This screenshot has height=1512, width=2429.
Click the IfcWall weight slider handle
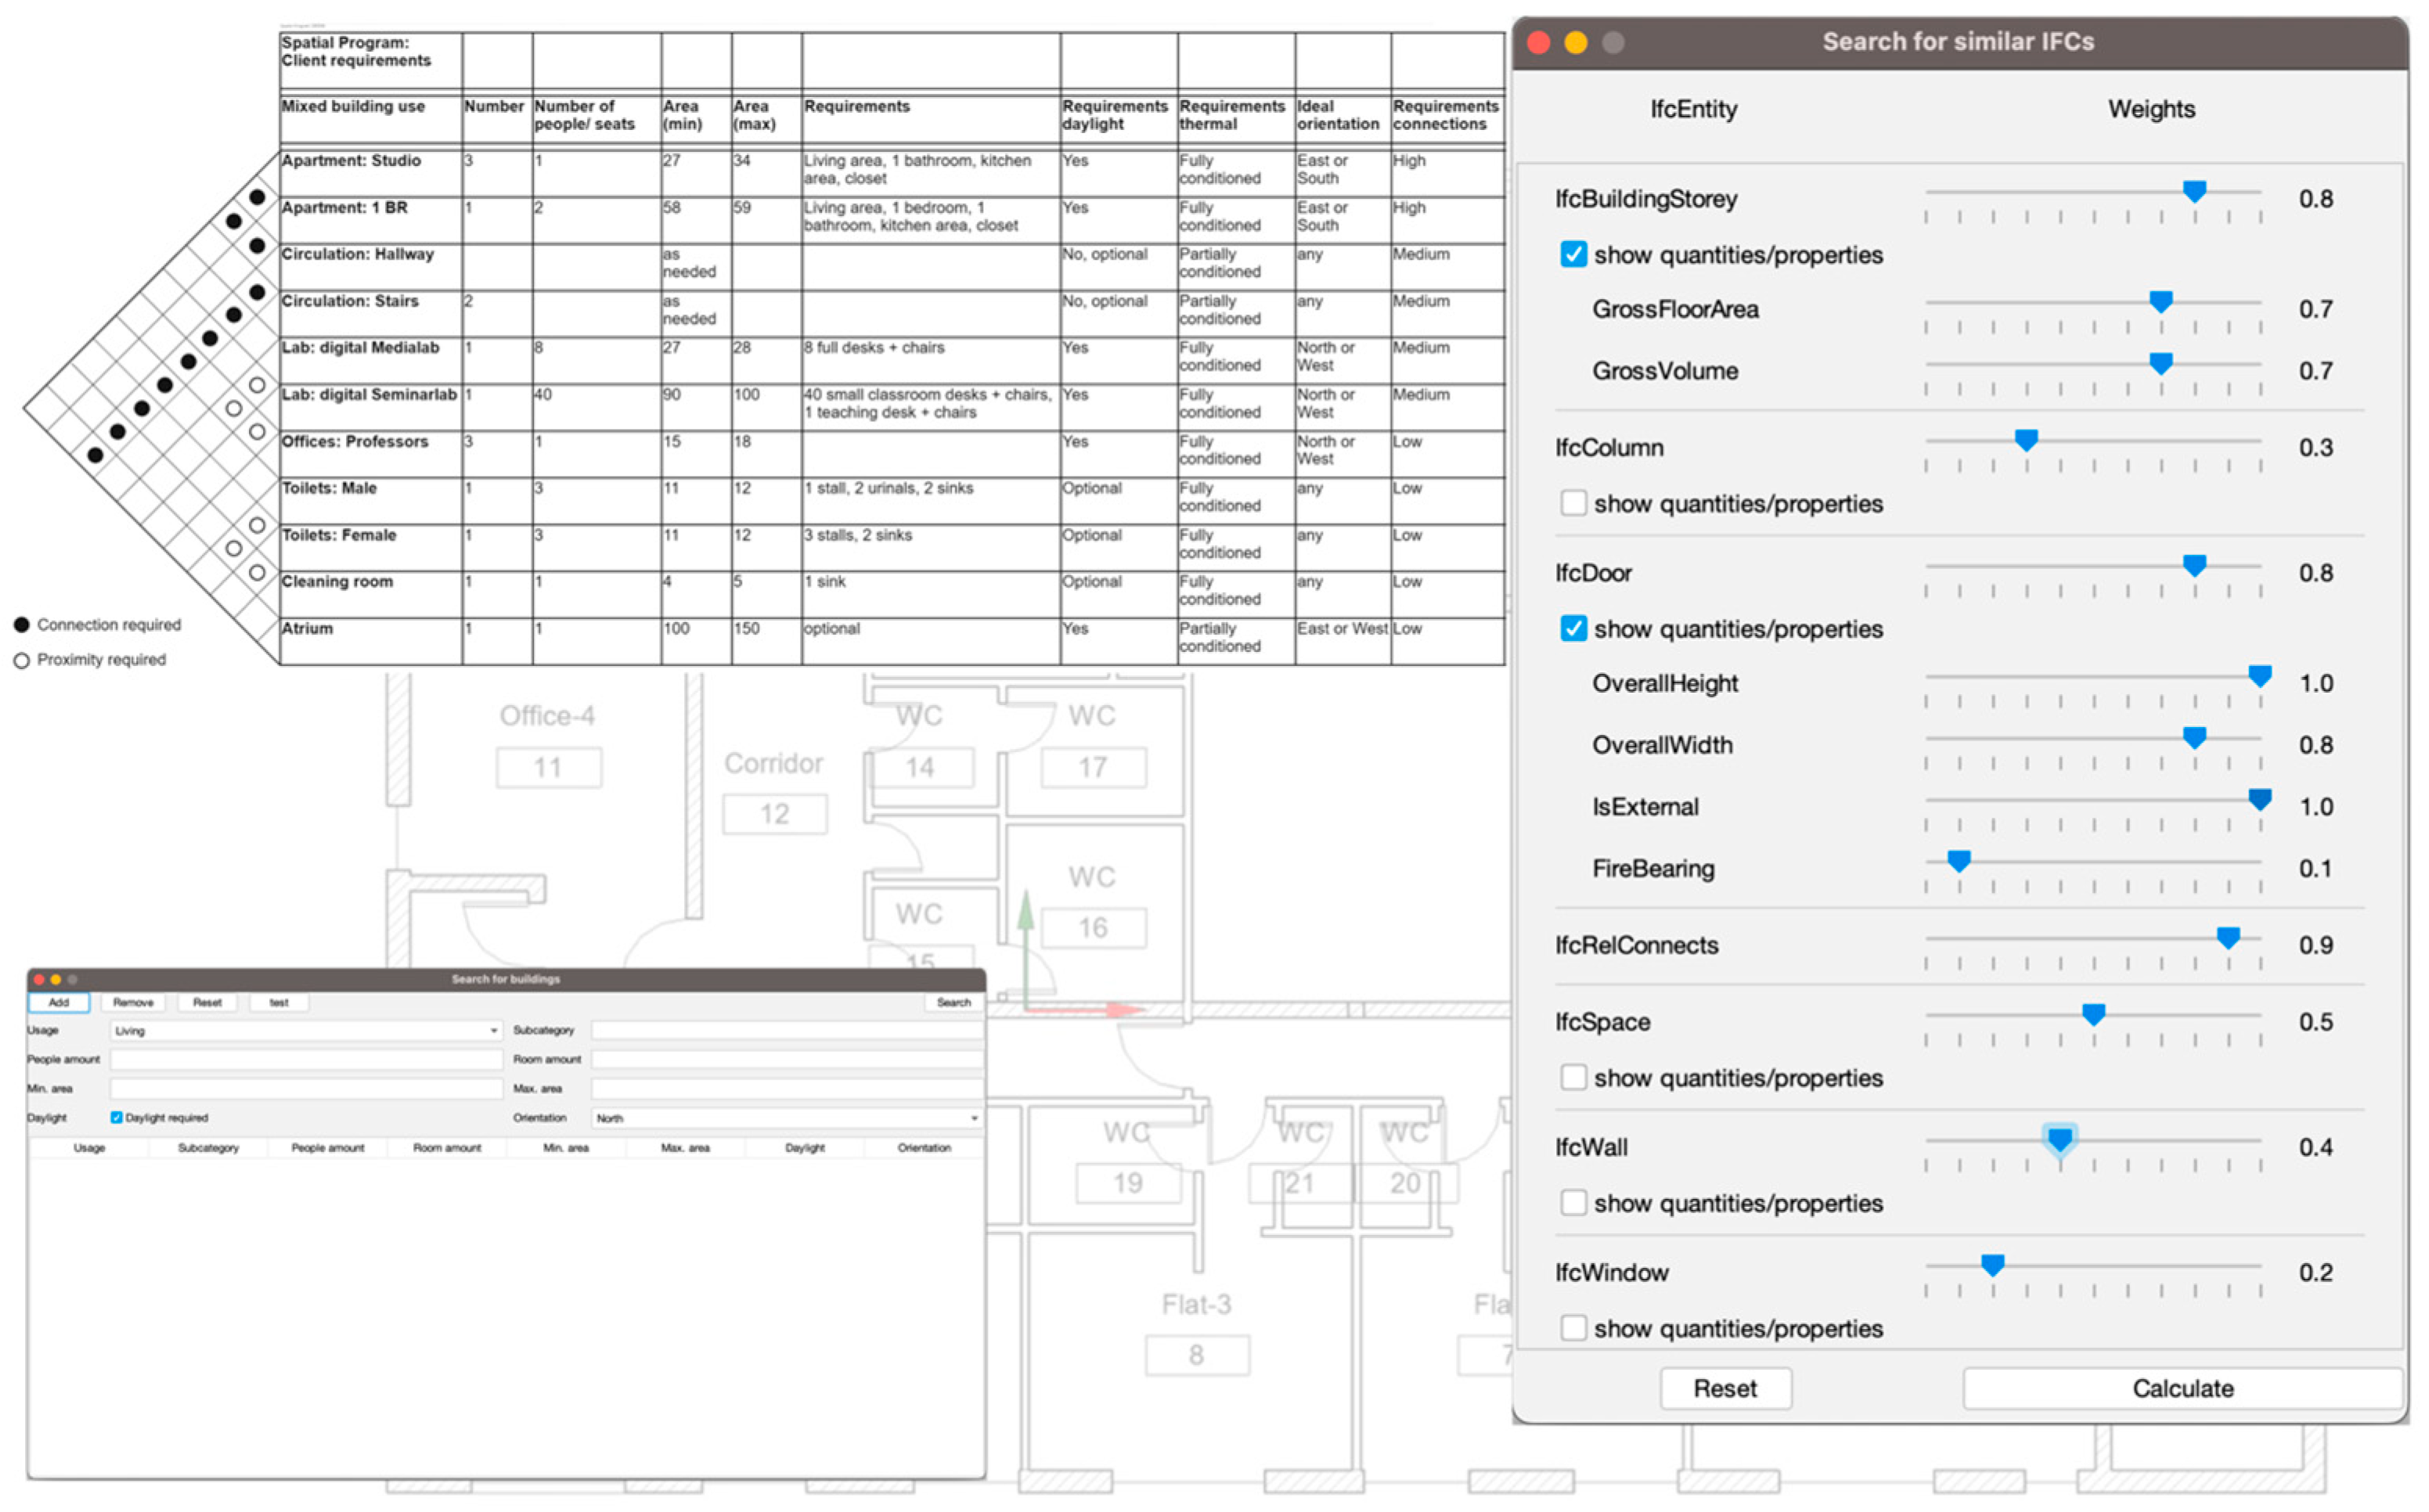point(2060,1140)
